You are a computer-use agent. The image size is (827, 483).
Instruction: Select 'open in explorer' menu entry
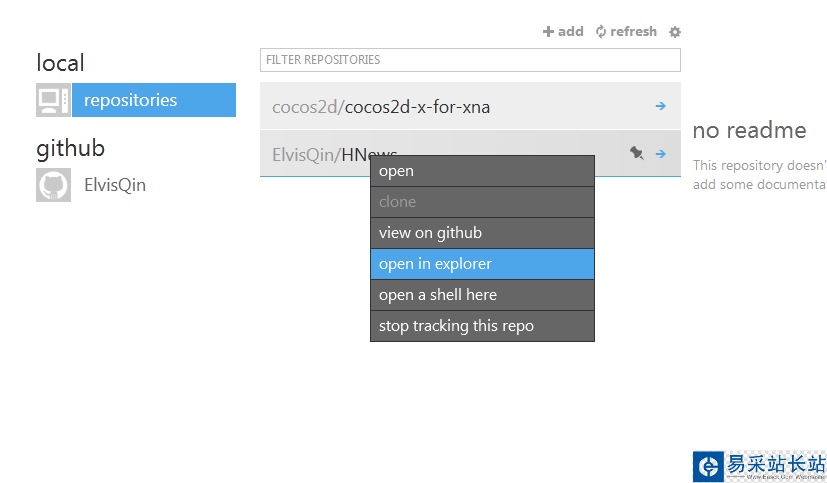(x=482, y=264)
